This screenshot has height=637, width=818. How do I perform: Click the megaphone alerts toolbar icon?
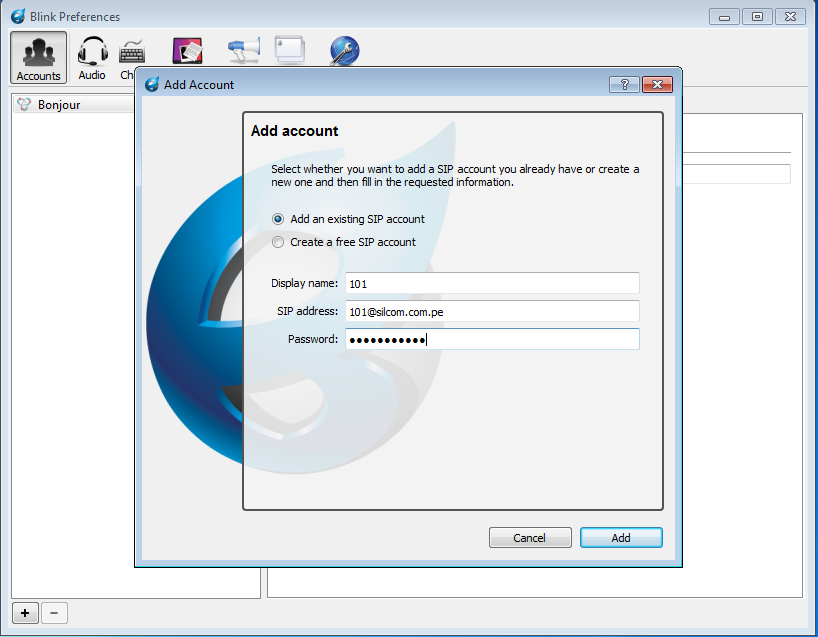tap(243, 50)
